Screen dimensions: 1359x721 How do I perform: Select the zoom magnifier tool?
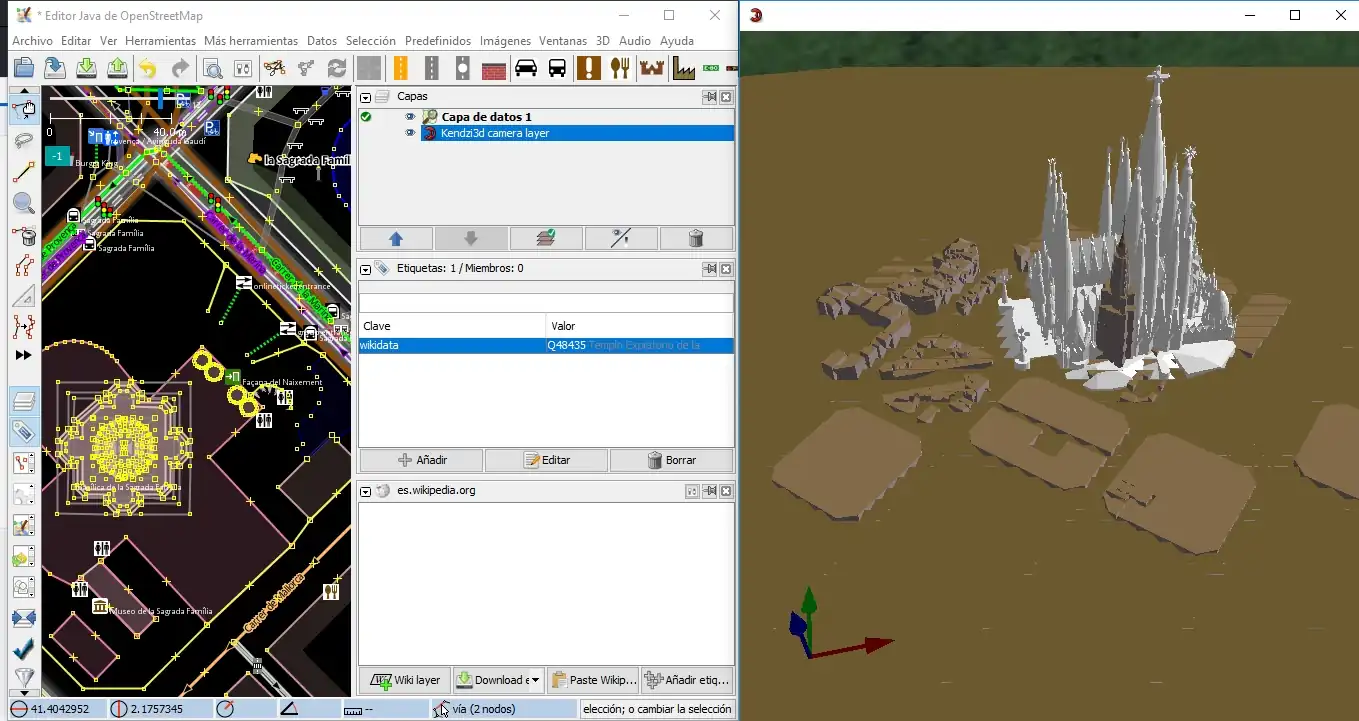click(x=24, y=204)
